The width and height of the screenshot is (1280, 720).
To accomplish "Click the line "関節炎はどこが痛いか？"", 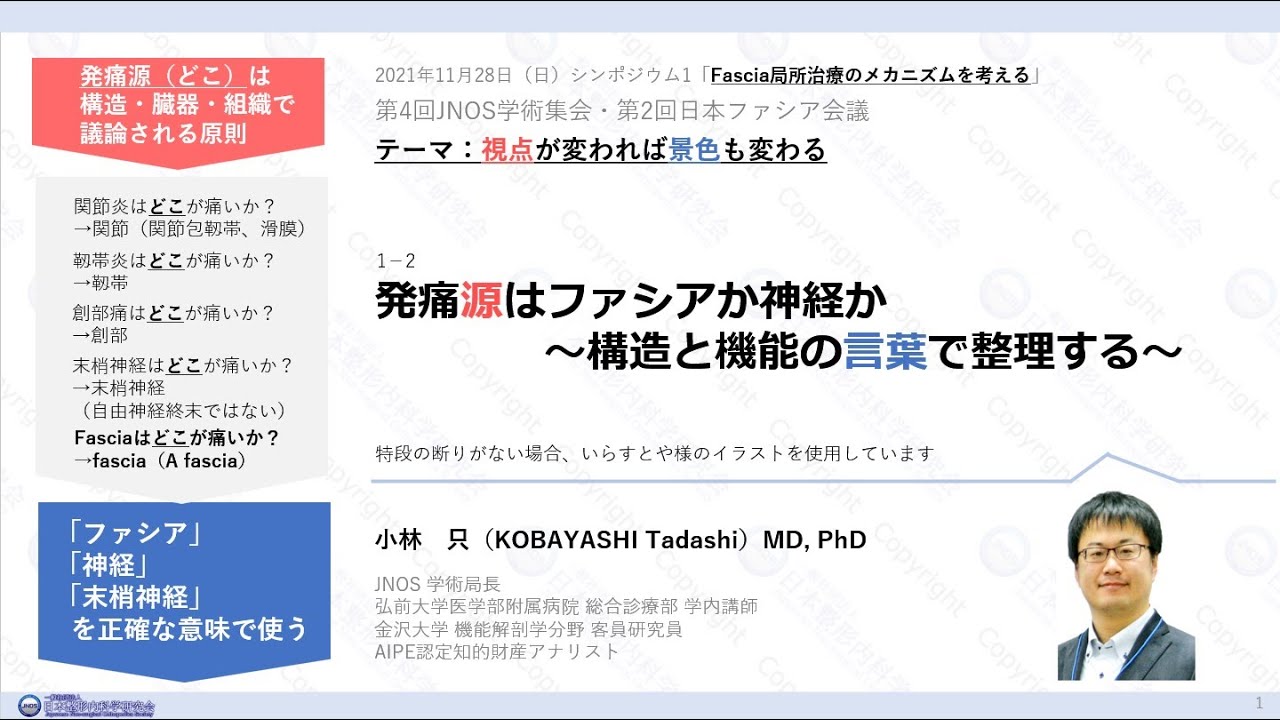I will pos(175,207).
